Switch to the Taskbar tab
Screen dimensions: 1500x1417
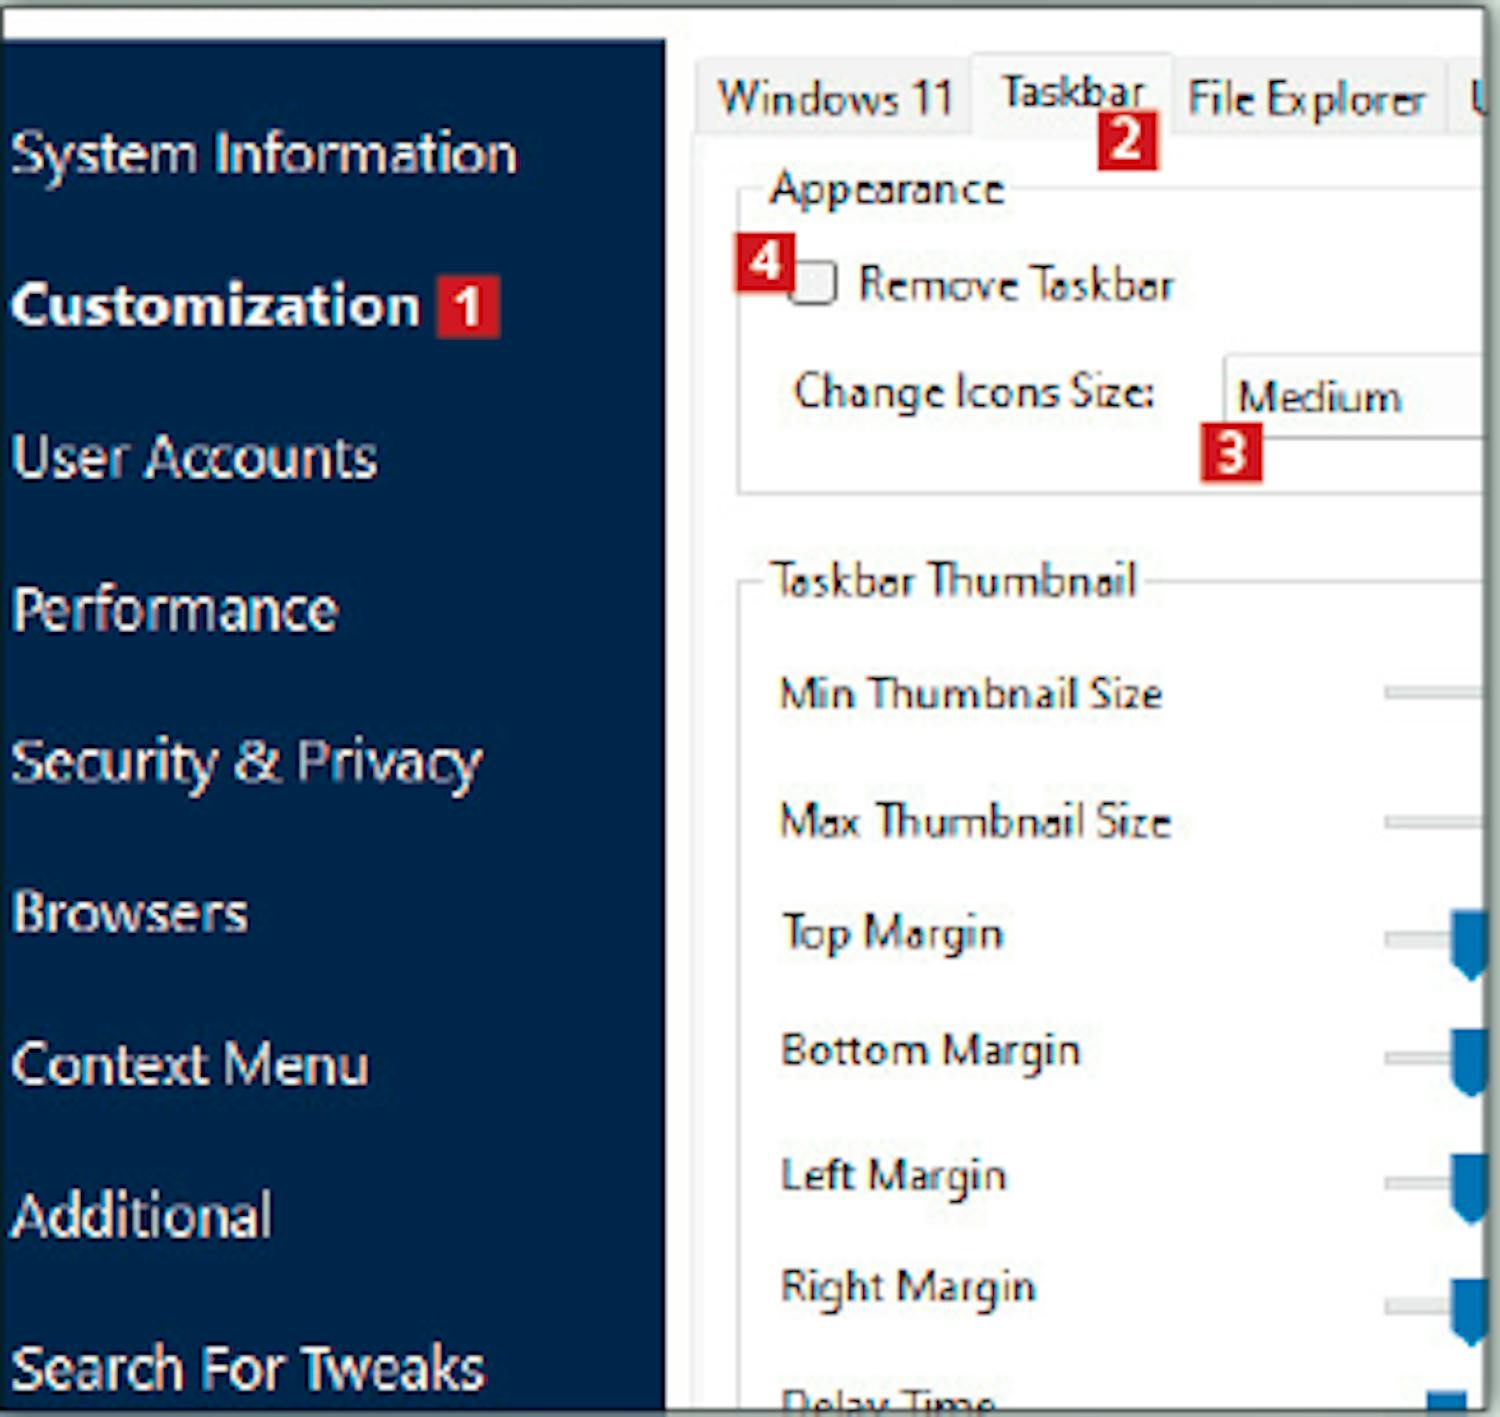click(x=1071, y=93)
